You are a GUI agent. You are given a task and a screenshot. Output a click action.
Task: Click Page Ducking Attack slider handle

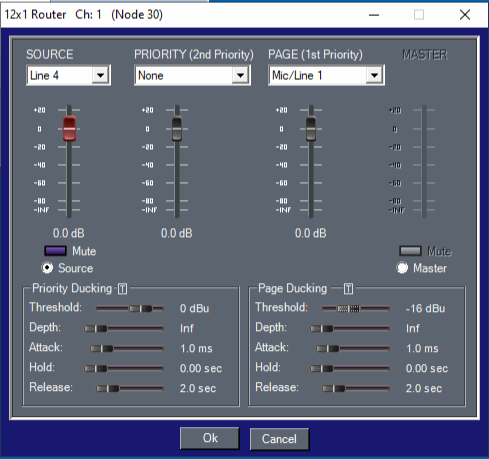click(x=328, y=349)
